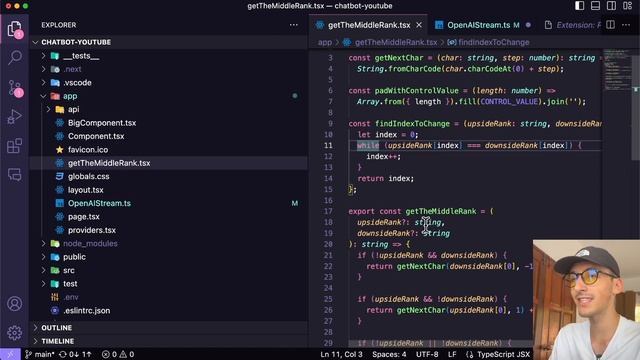Toggle primary side bar layout icon
640x360 pixels.
point(579,6)
